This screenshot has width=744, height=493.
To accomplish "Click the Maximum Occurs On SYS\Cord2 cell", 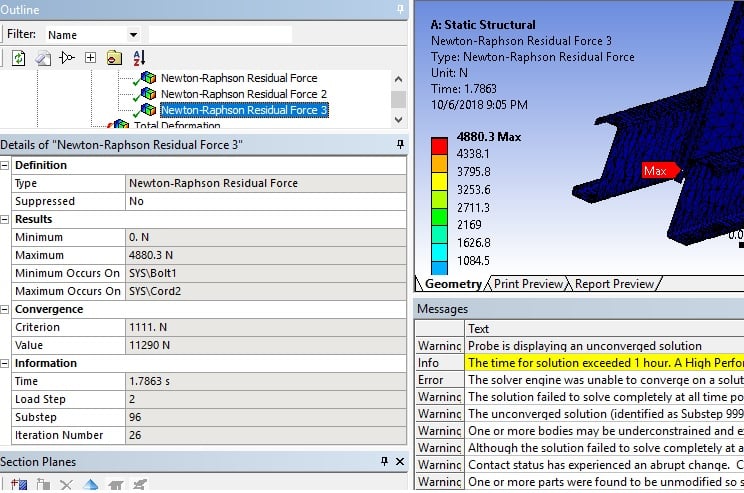I will tap(266, 291).
